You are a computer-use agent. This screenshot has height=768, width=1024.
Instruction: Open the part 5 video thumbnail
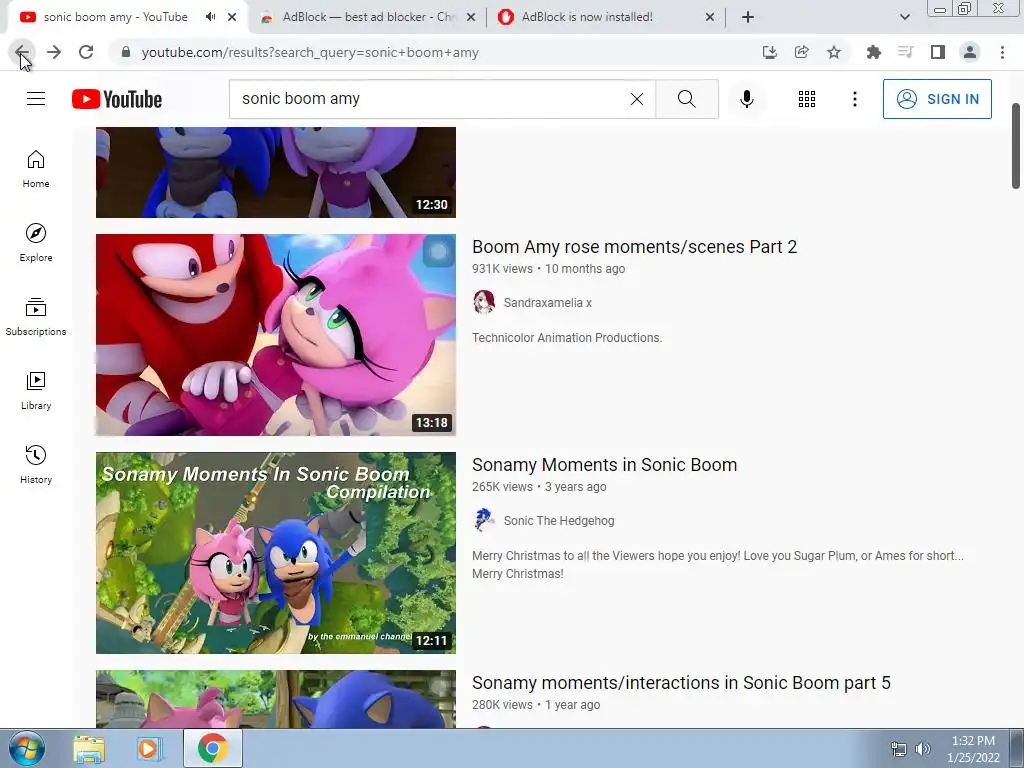pos(276,699)
